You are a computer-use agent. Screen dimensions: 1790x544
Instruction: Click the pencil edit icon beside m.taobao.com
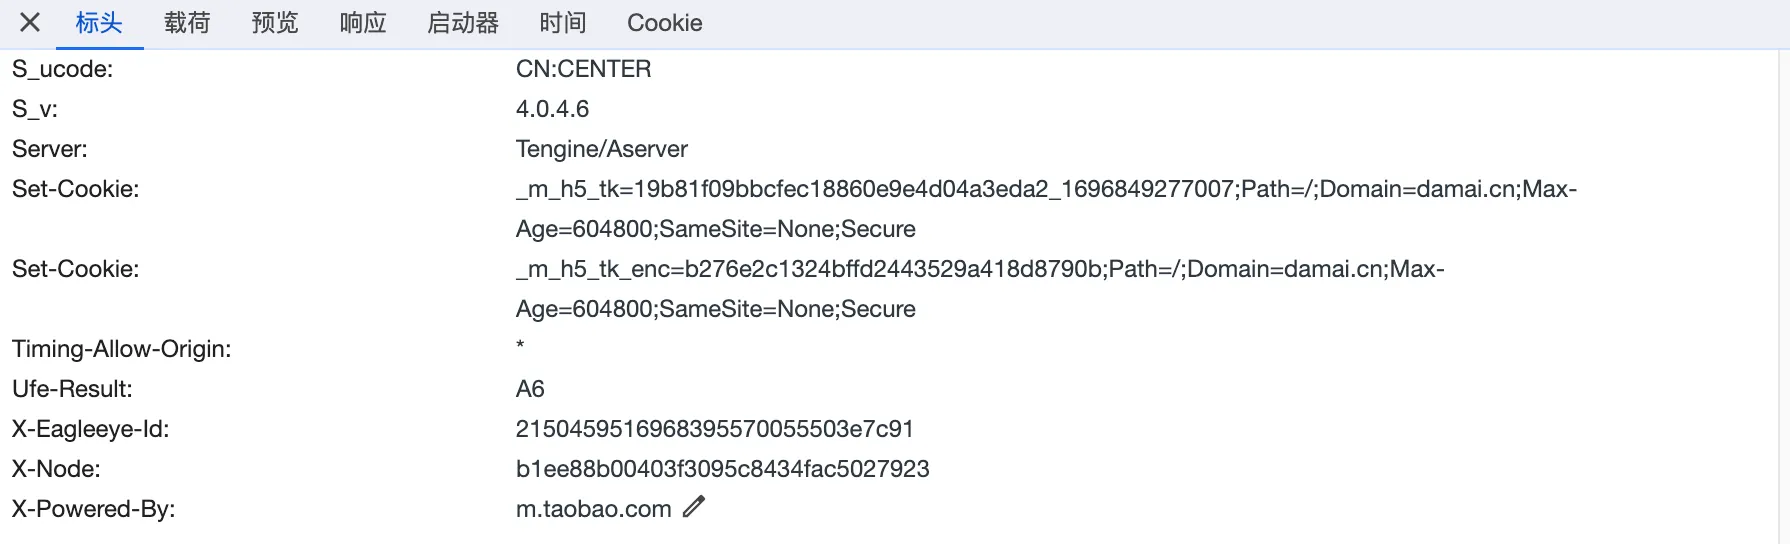(694, 507)
